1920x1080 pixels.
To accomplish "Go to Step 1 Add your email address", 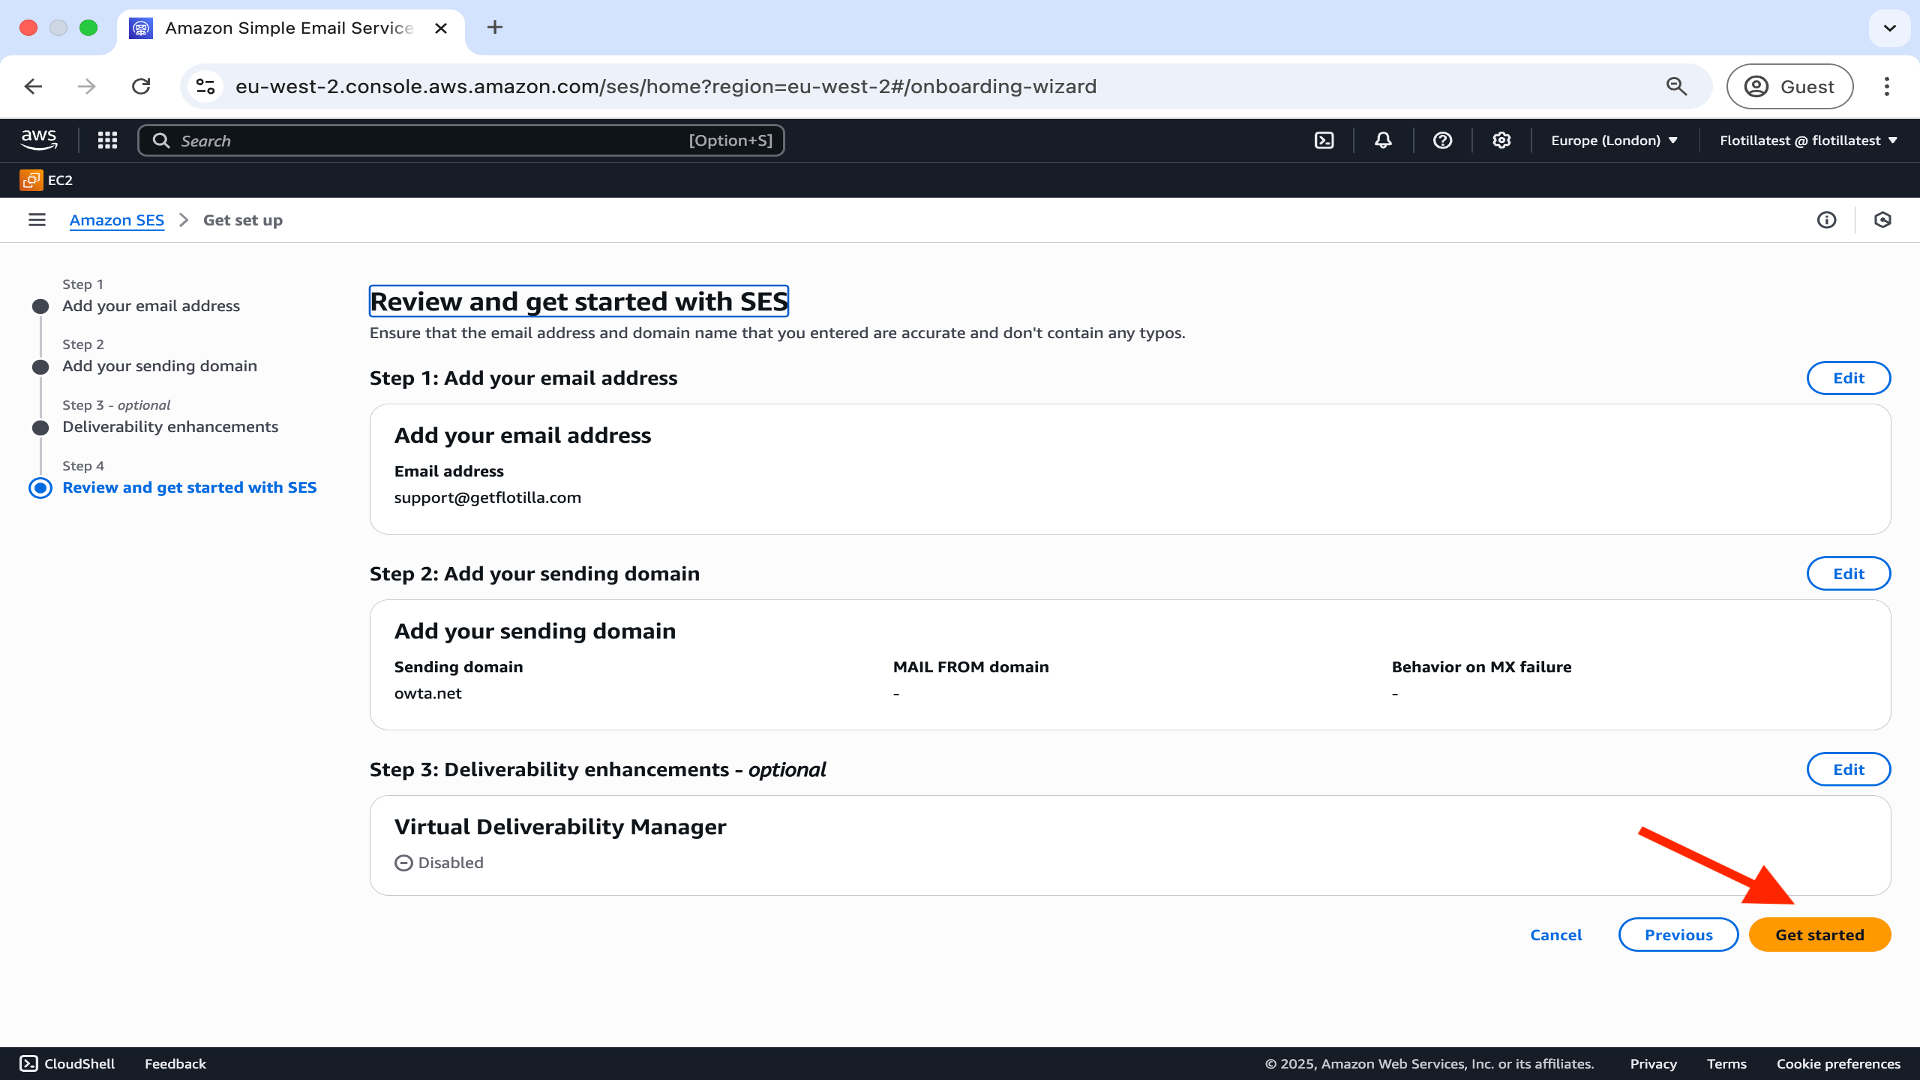I will tap(151, 306).
